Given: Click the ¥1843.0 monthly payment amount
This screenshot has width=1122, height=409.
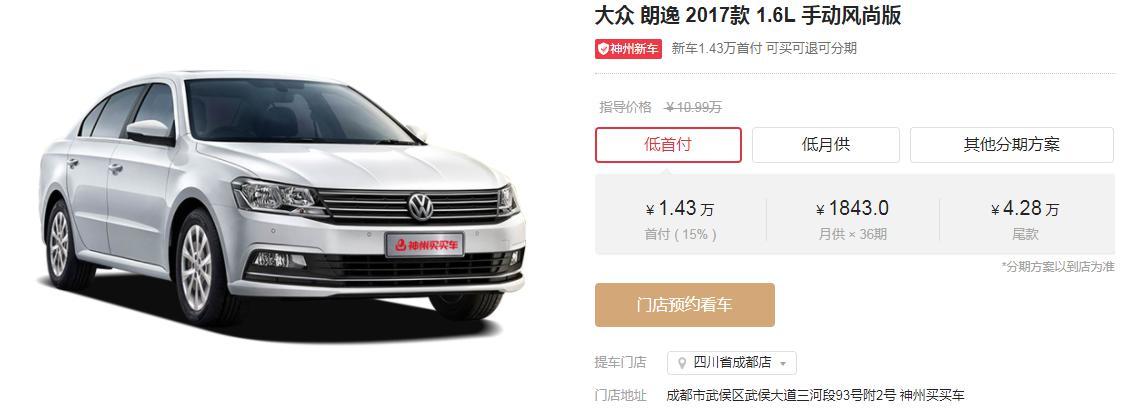Looking at the screenshot, I should click(x=852, y=209).
